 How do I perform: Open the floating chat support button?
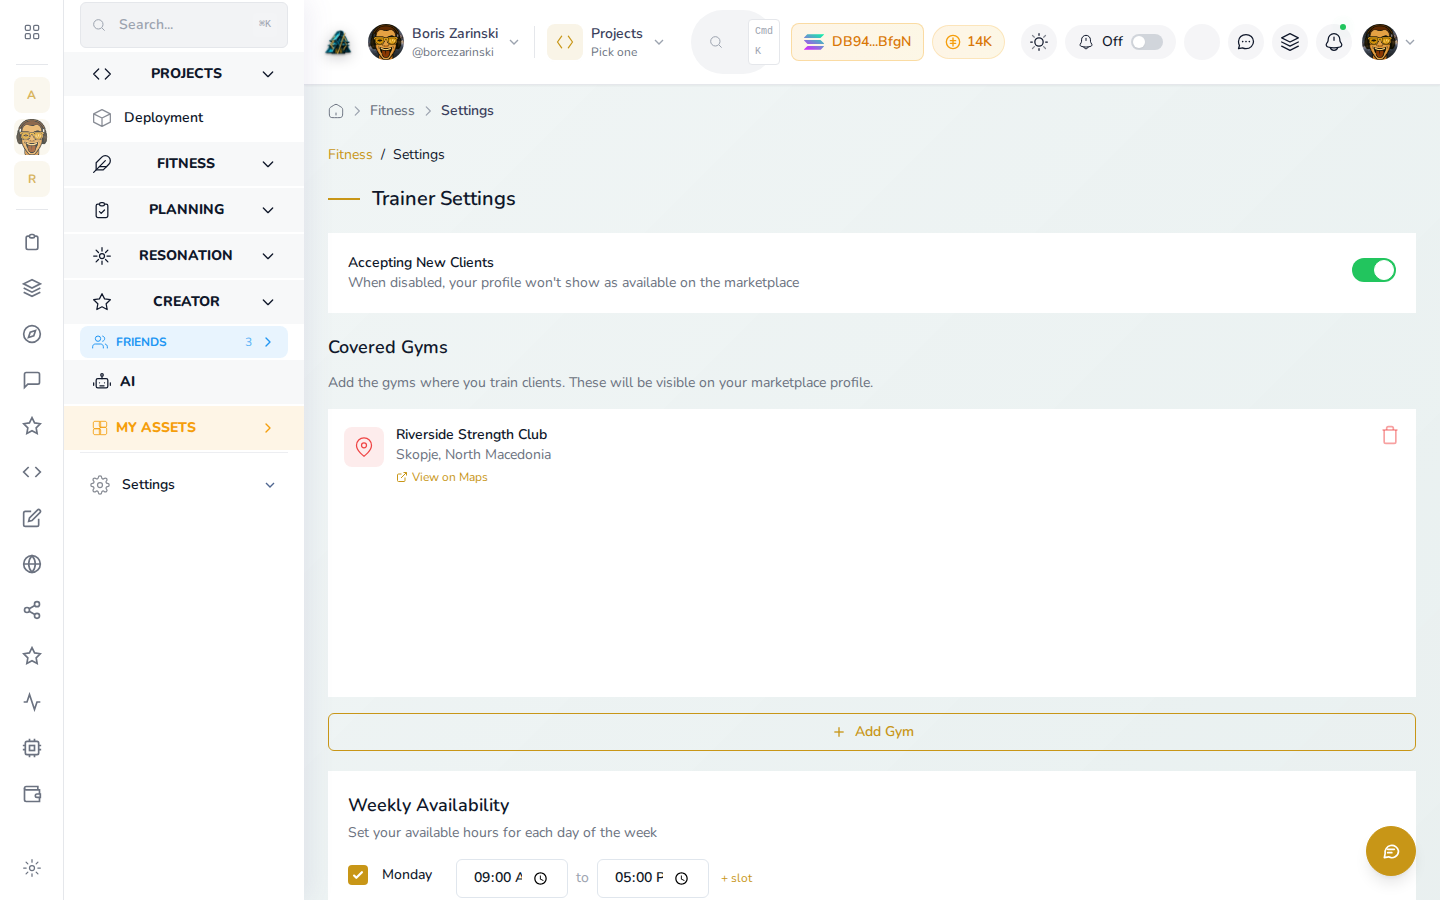click(1391, 851)
